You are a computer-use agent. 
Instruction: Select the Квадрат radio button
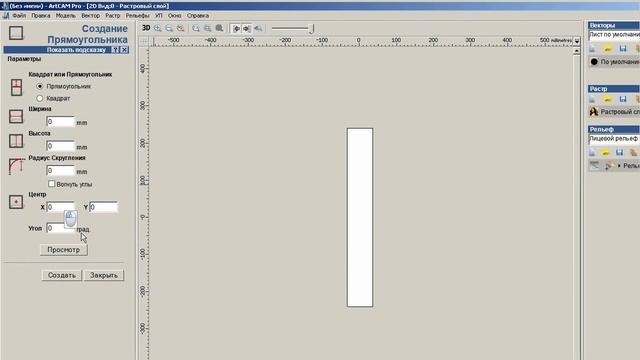(40, 98)
